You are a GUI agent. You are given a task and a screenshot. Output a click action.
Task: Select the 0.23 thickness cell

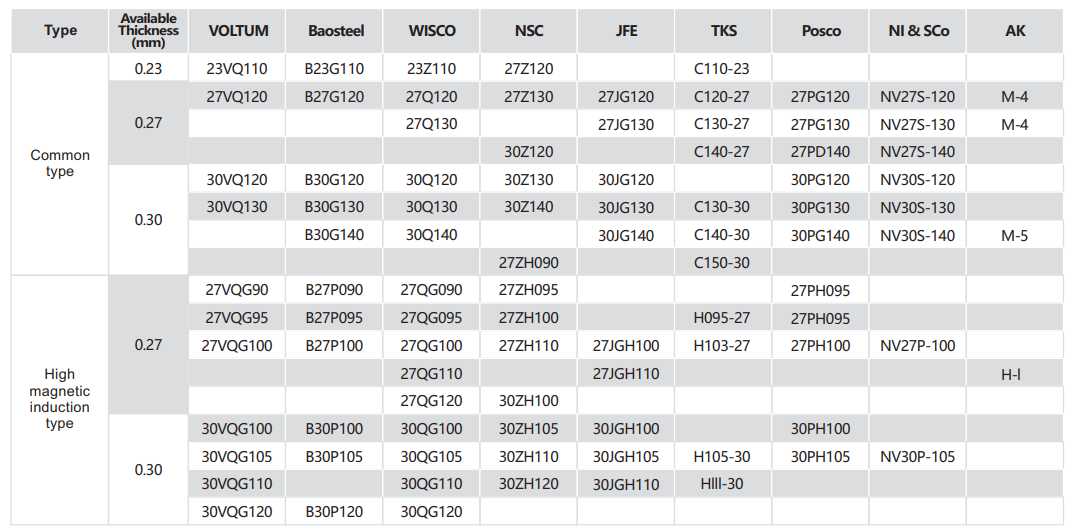click(x=148, y=69)
